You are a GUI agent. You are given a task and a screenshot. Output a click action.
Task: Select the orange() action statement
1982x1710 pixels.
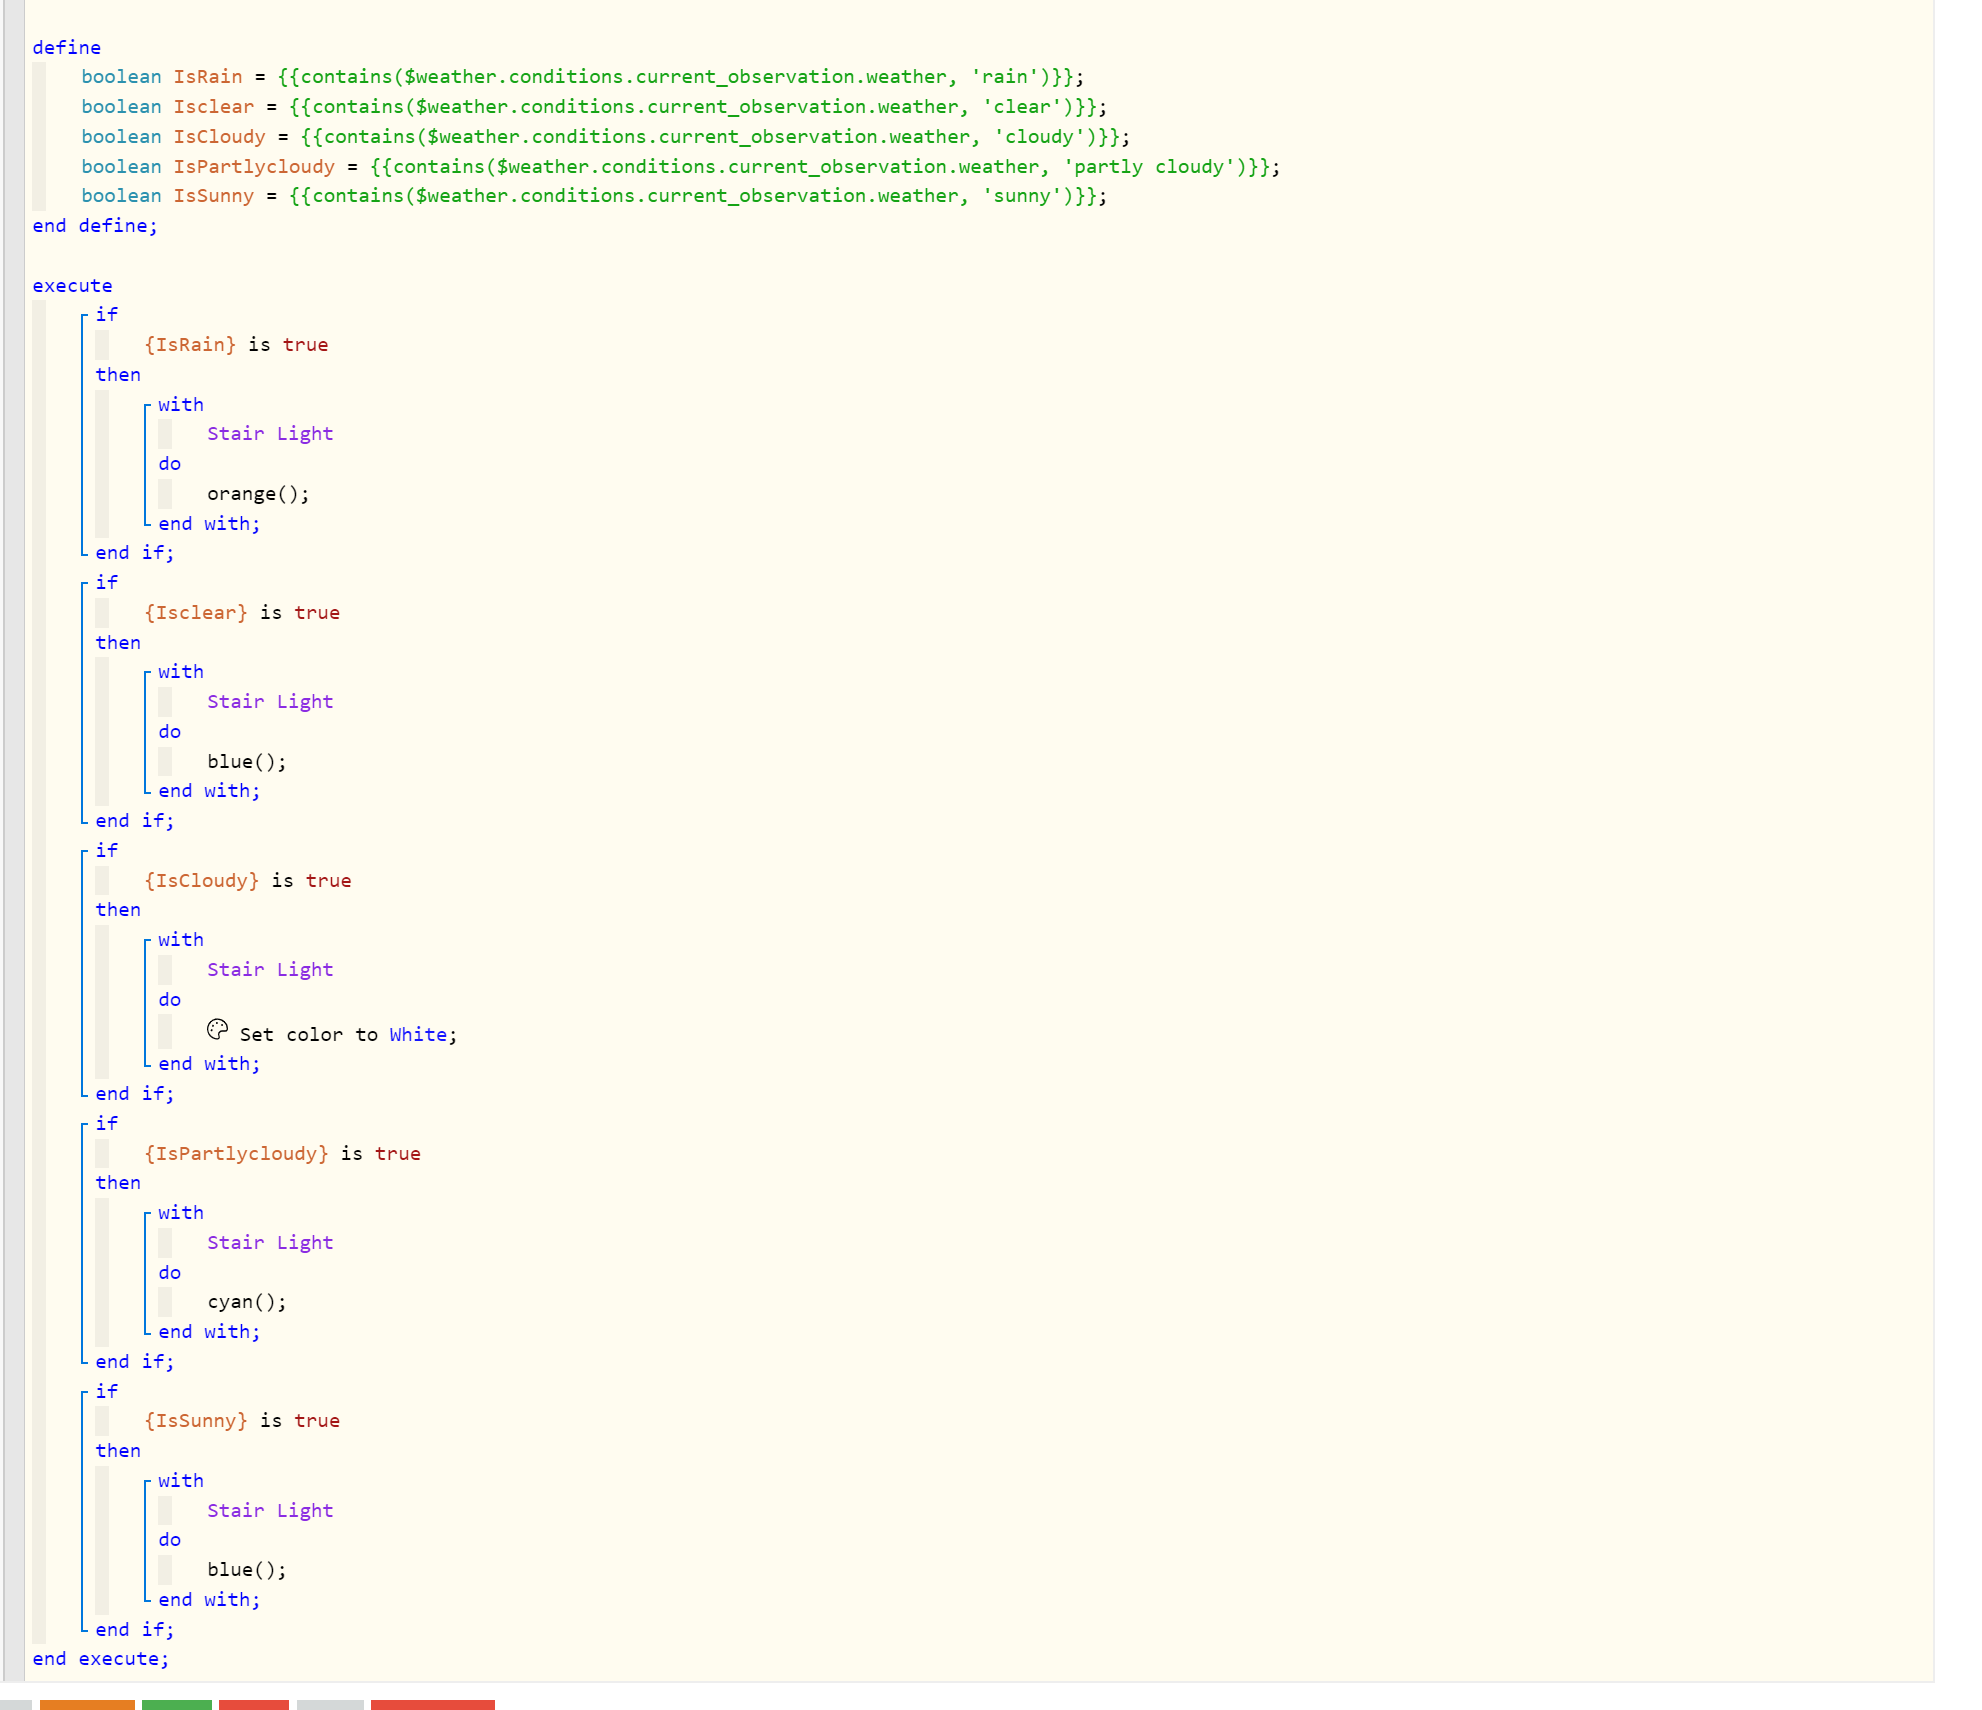click(x=258, y=494)
